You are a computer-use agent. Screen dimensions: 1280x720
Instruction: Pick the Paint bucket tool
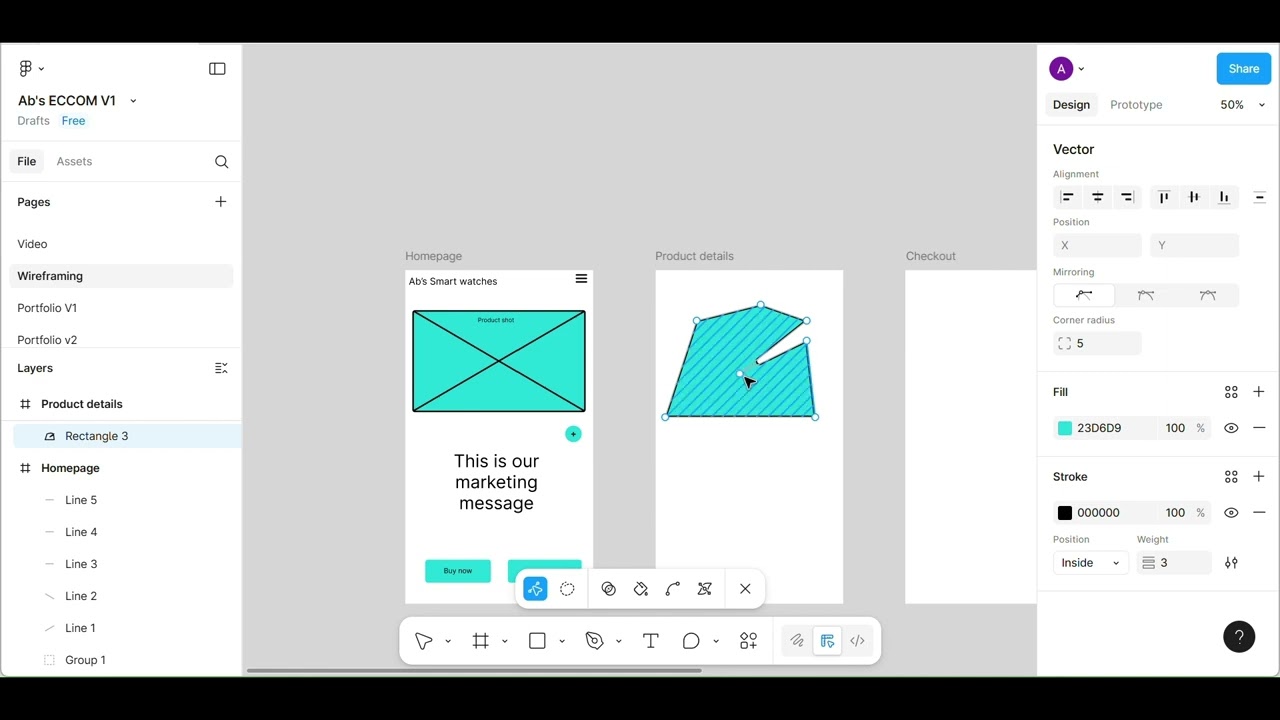click(641, 589)
